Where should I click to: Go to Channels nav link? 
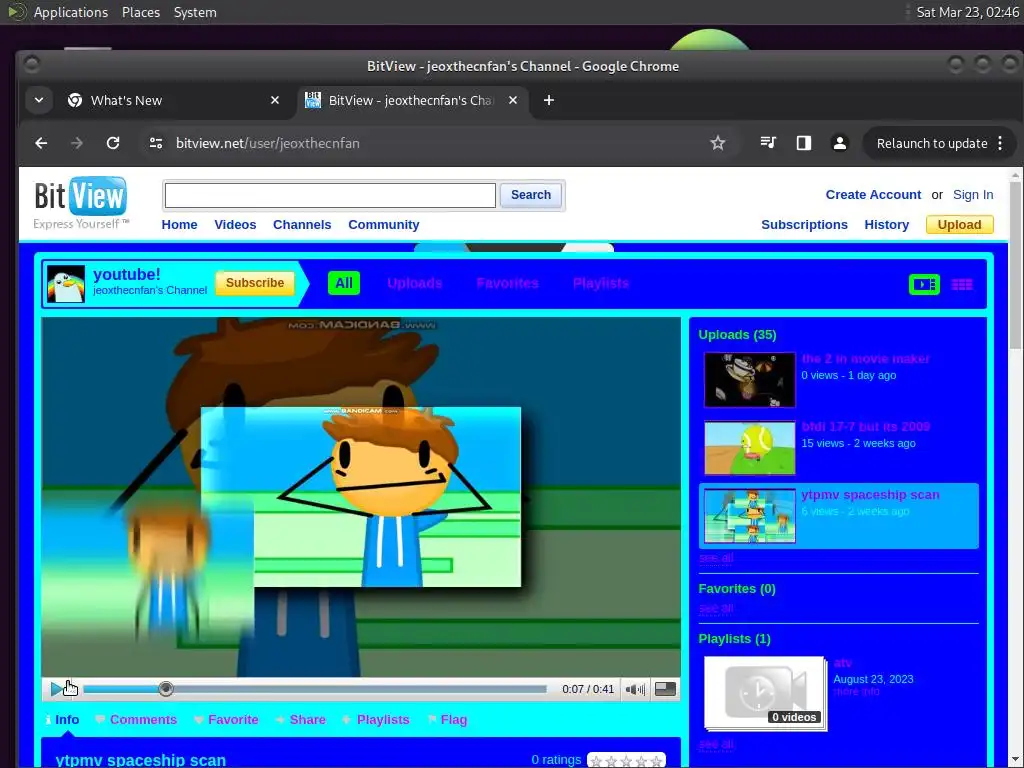coord(302,225)
